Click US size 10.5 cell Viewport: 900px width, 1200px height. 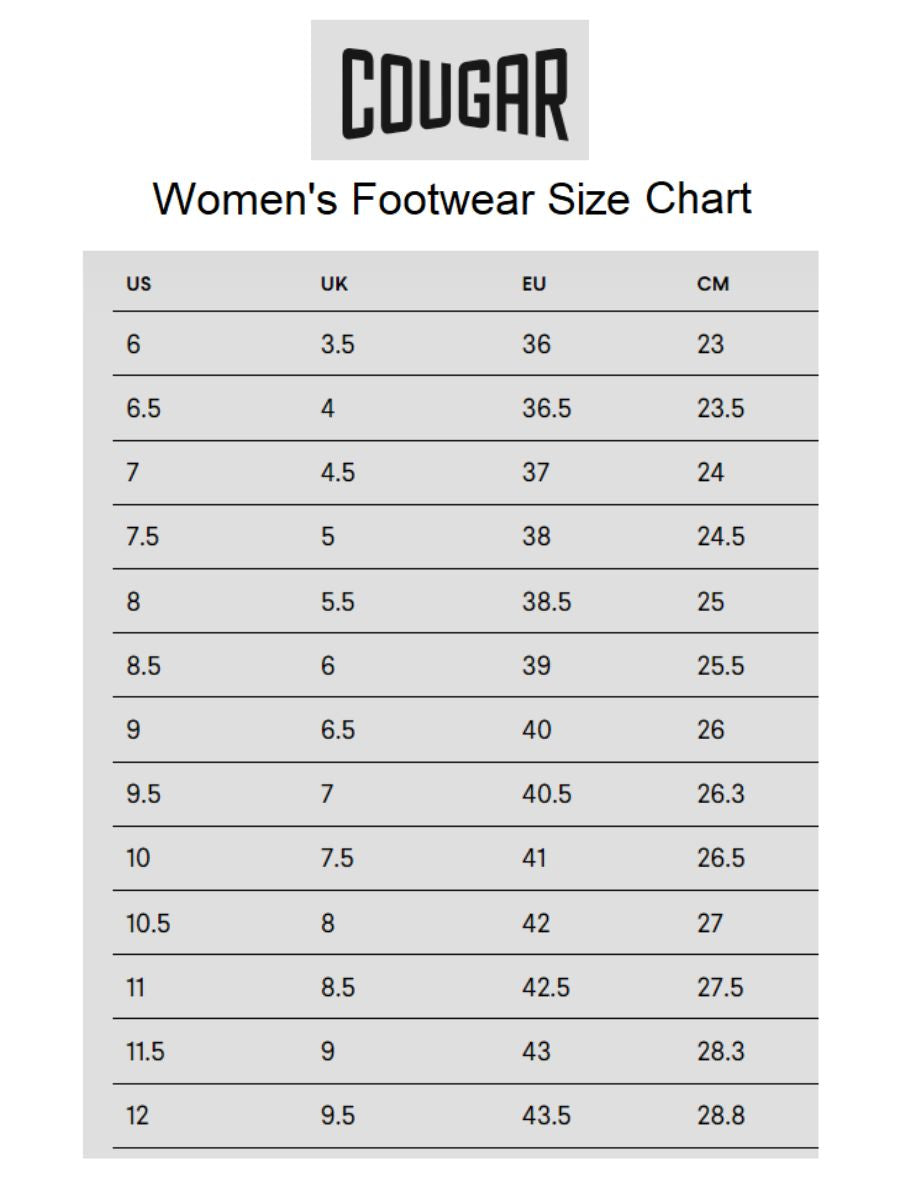(148, 923)
